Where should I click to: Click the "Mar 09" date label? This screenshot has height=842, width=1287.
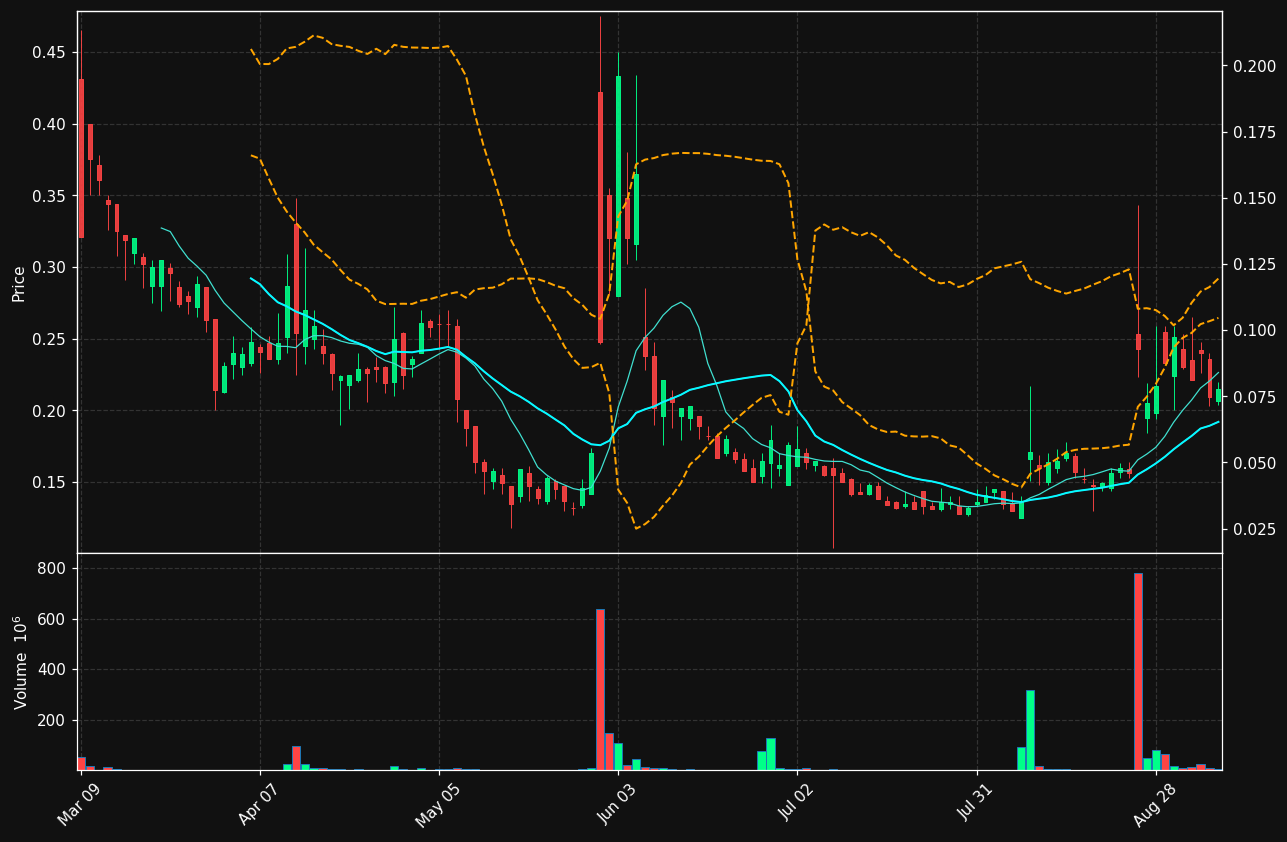point(80,804)
